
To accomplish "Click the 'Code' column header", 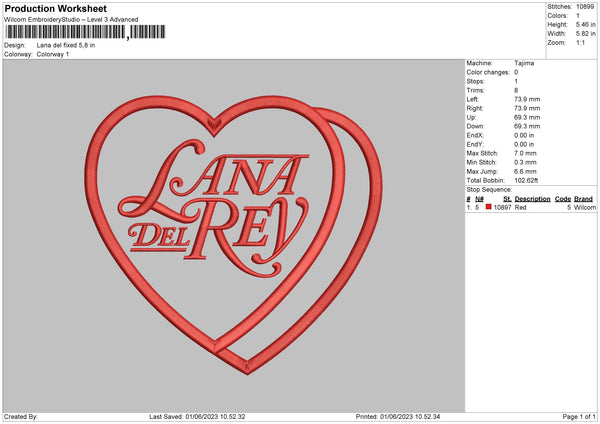I will pyautogui.click(x=562, y=199).
